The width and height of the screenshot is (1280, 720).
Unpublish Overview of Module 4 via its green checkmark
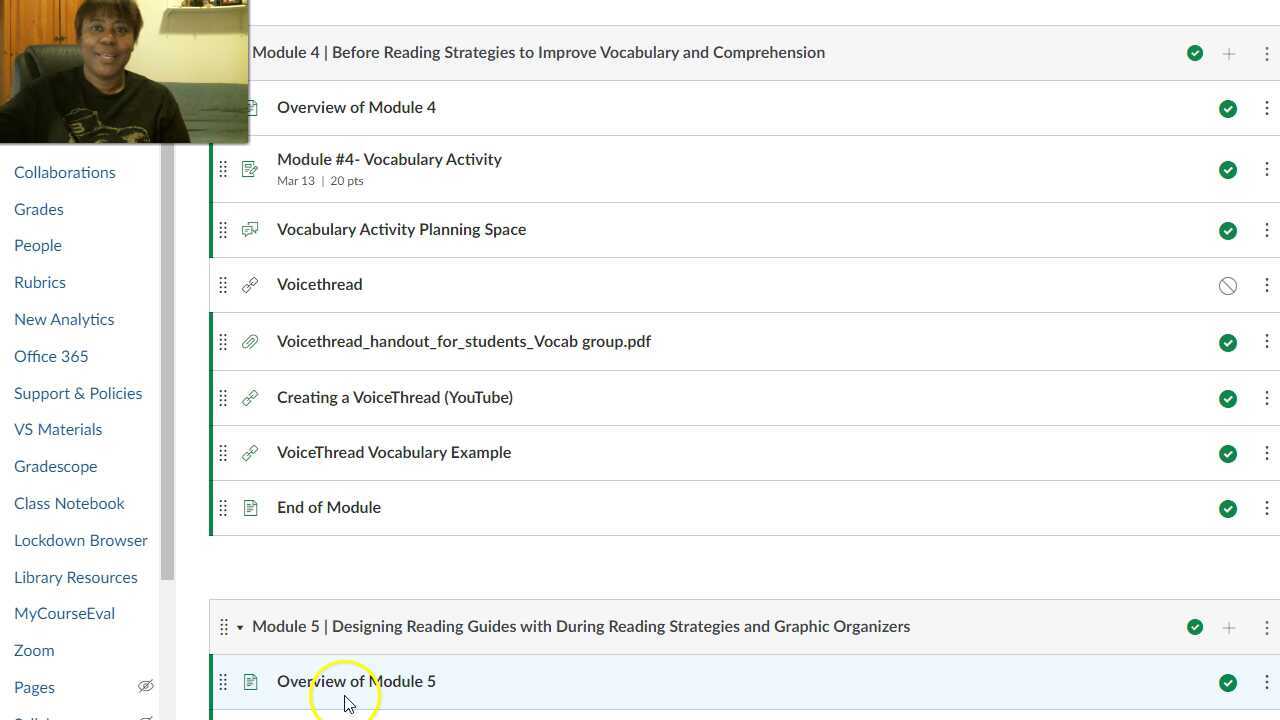1228,109
